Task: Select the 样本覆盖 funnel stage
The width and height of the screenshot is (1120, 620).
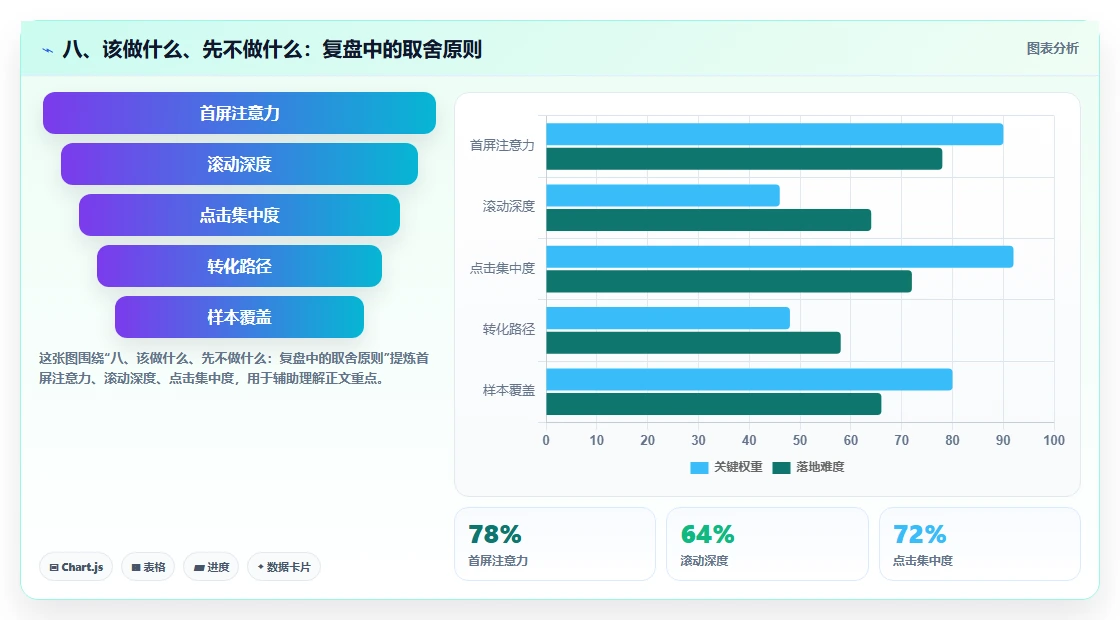Action: (x=239, y=317)
